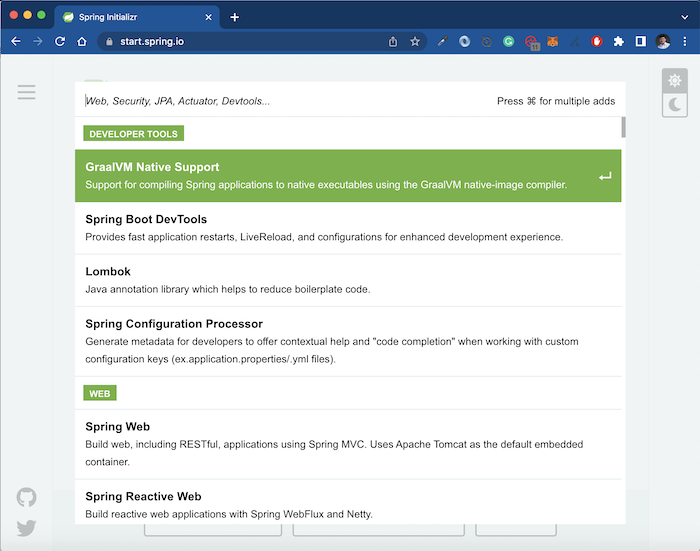Share this page via share icon
The width and height of the screenshot is (700, 551).
click(393, 42)
